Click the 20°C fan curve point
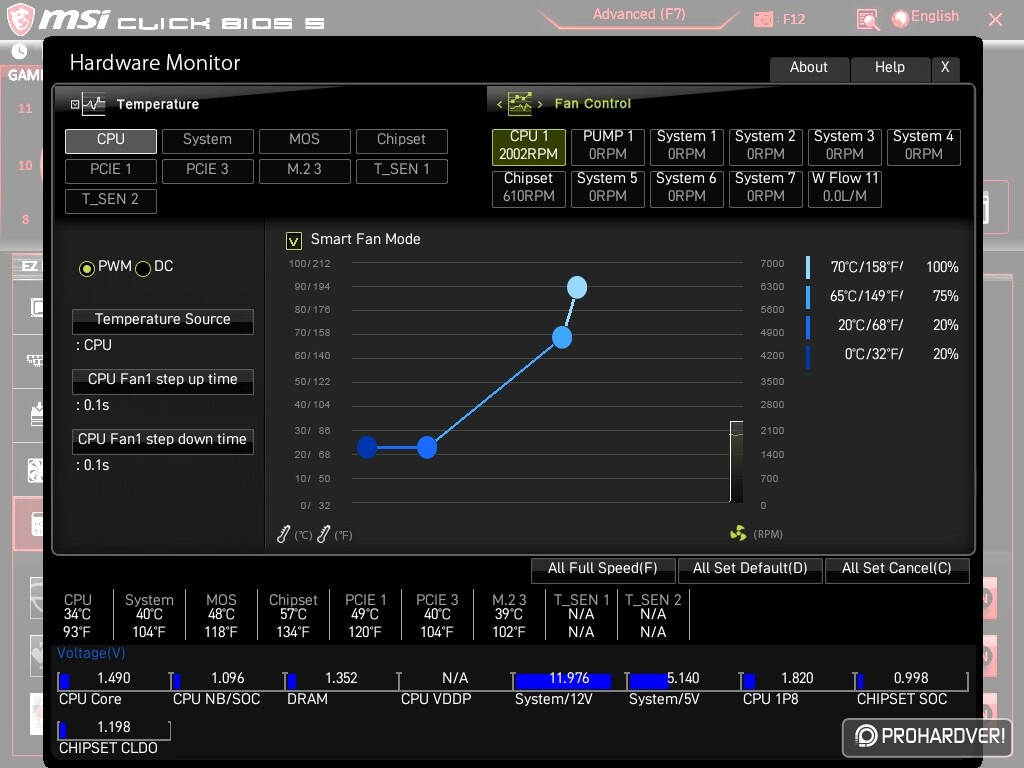1024x768 pixels. tap(426, 447)
